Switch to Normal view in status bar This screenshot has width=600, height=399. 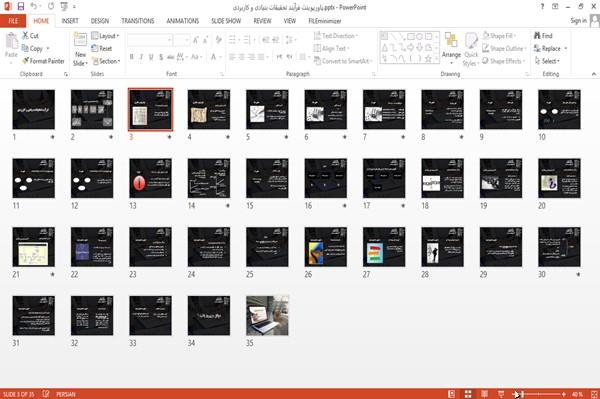tap(452, 394)
